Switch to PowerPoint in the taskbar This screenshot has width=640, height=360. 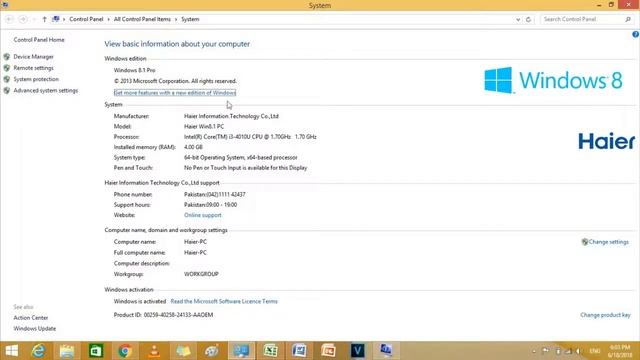(329, 351)
